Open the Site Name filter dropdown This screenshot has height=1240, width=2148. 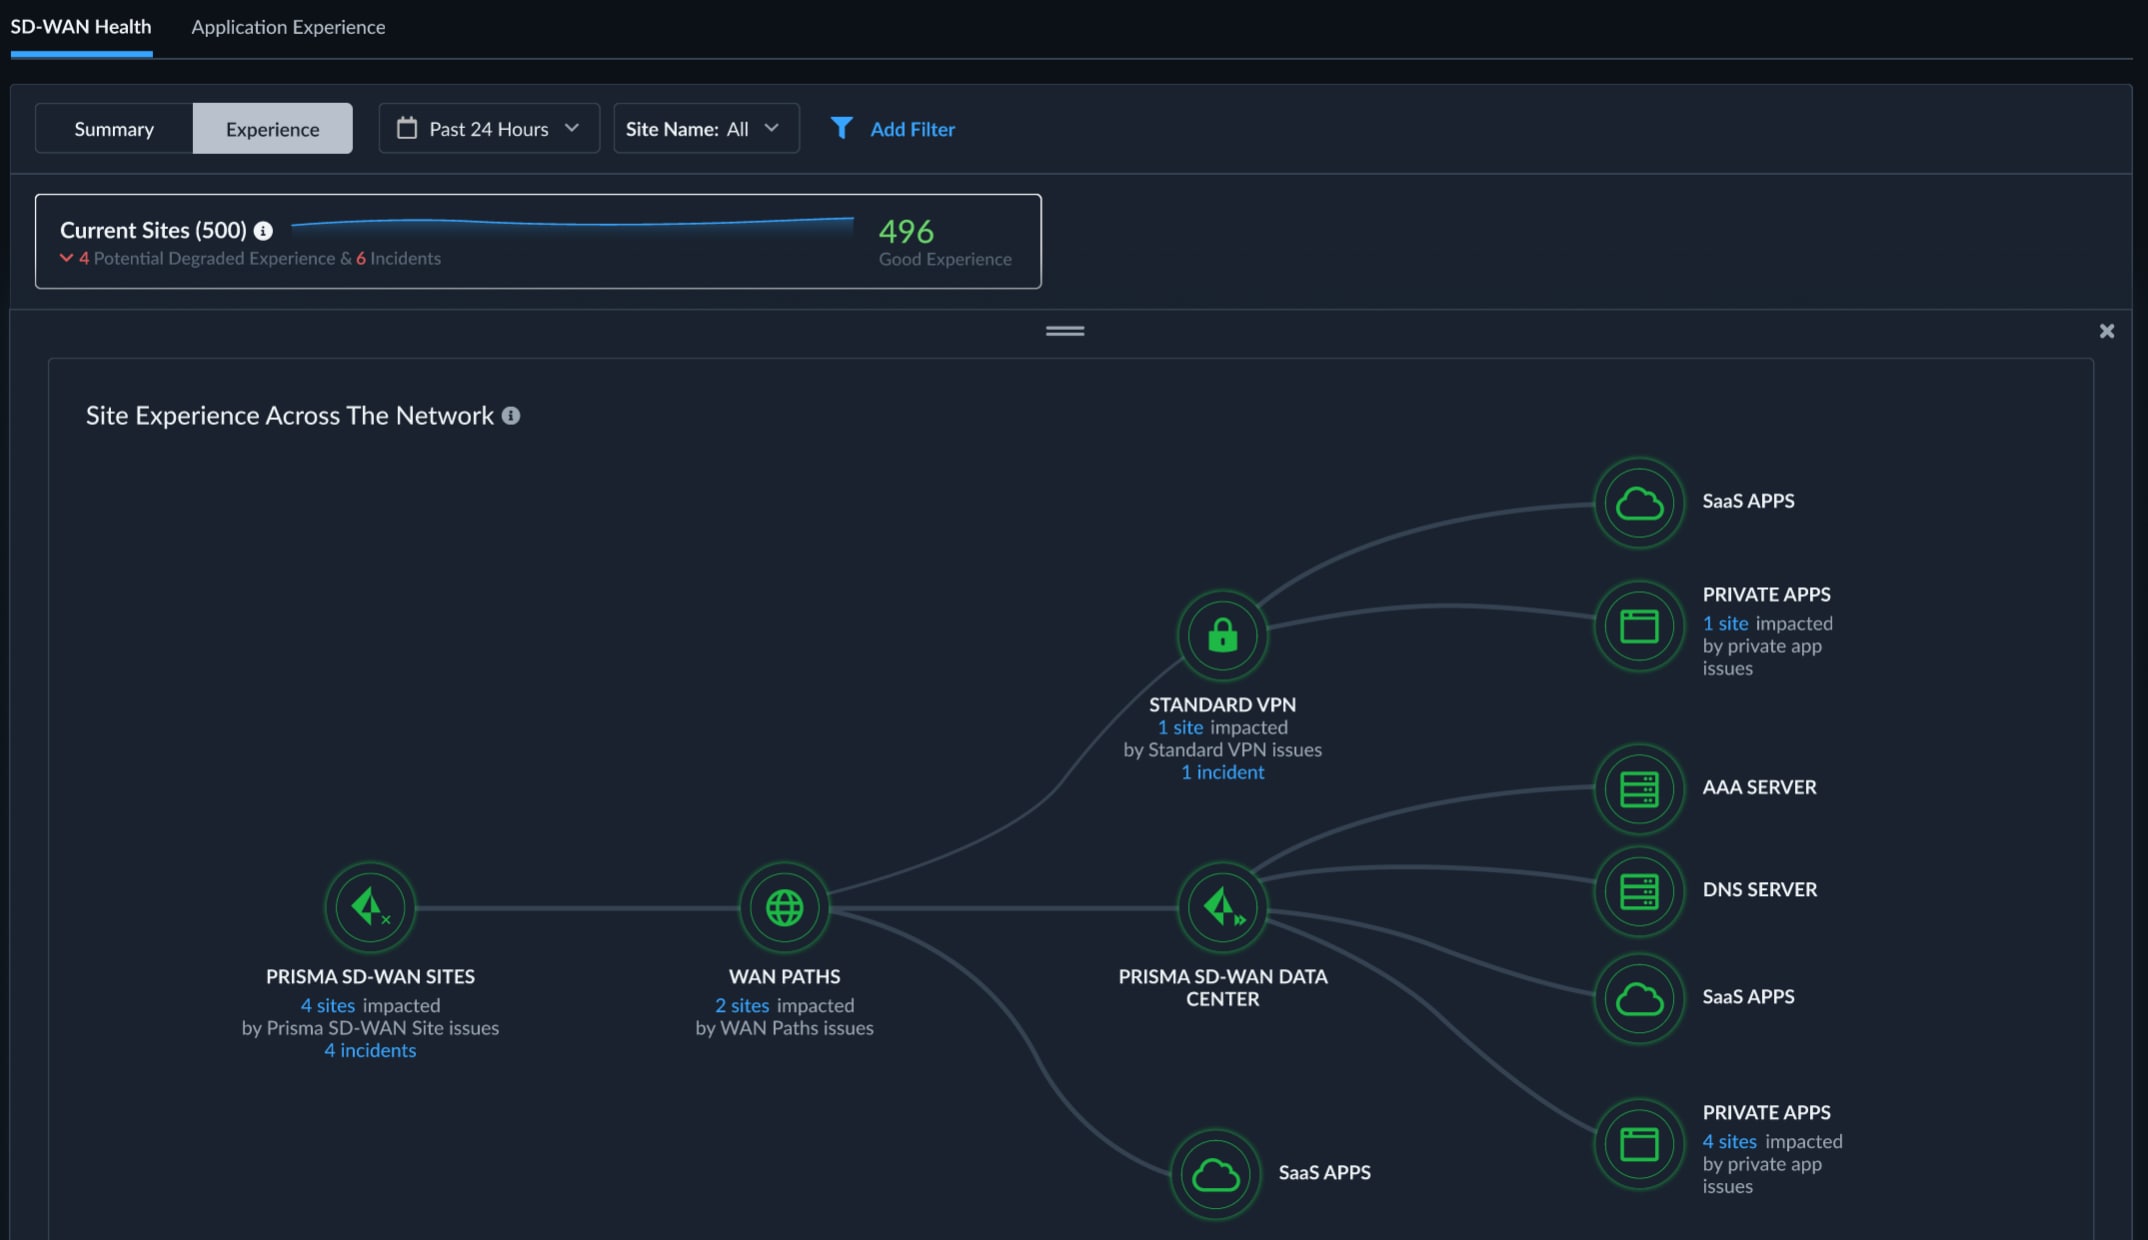(706, 128)
